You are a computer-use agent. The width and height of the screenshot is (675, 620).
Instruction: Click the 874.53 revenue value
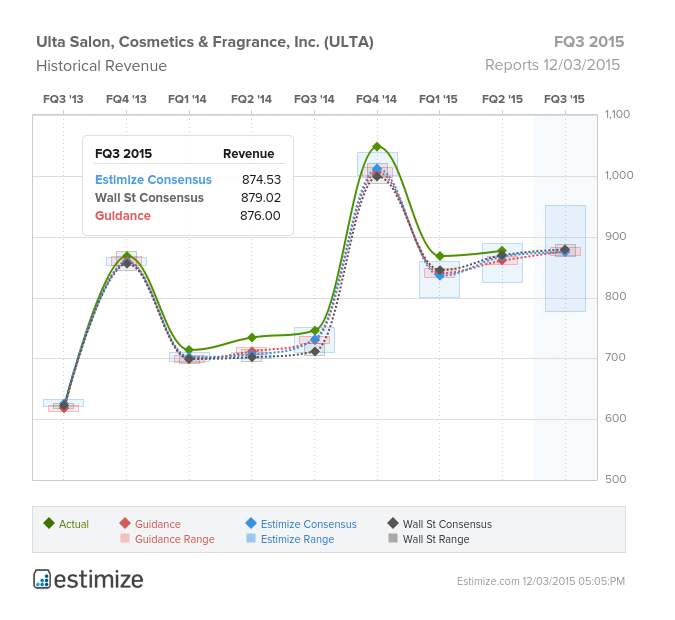point(261,180)
